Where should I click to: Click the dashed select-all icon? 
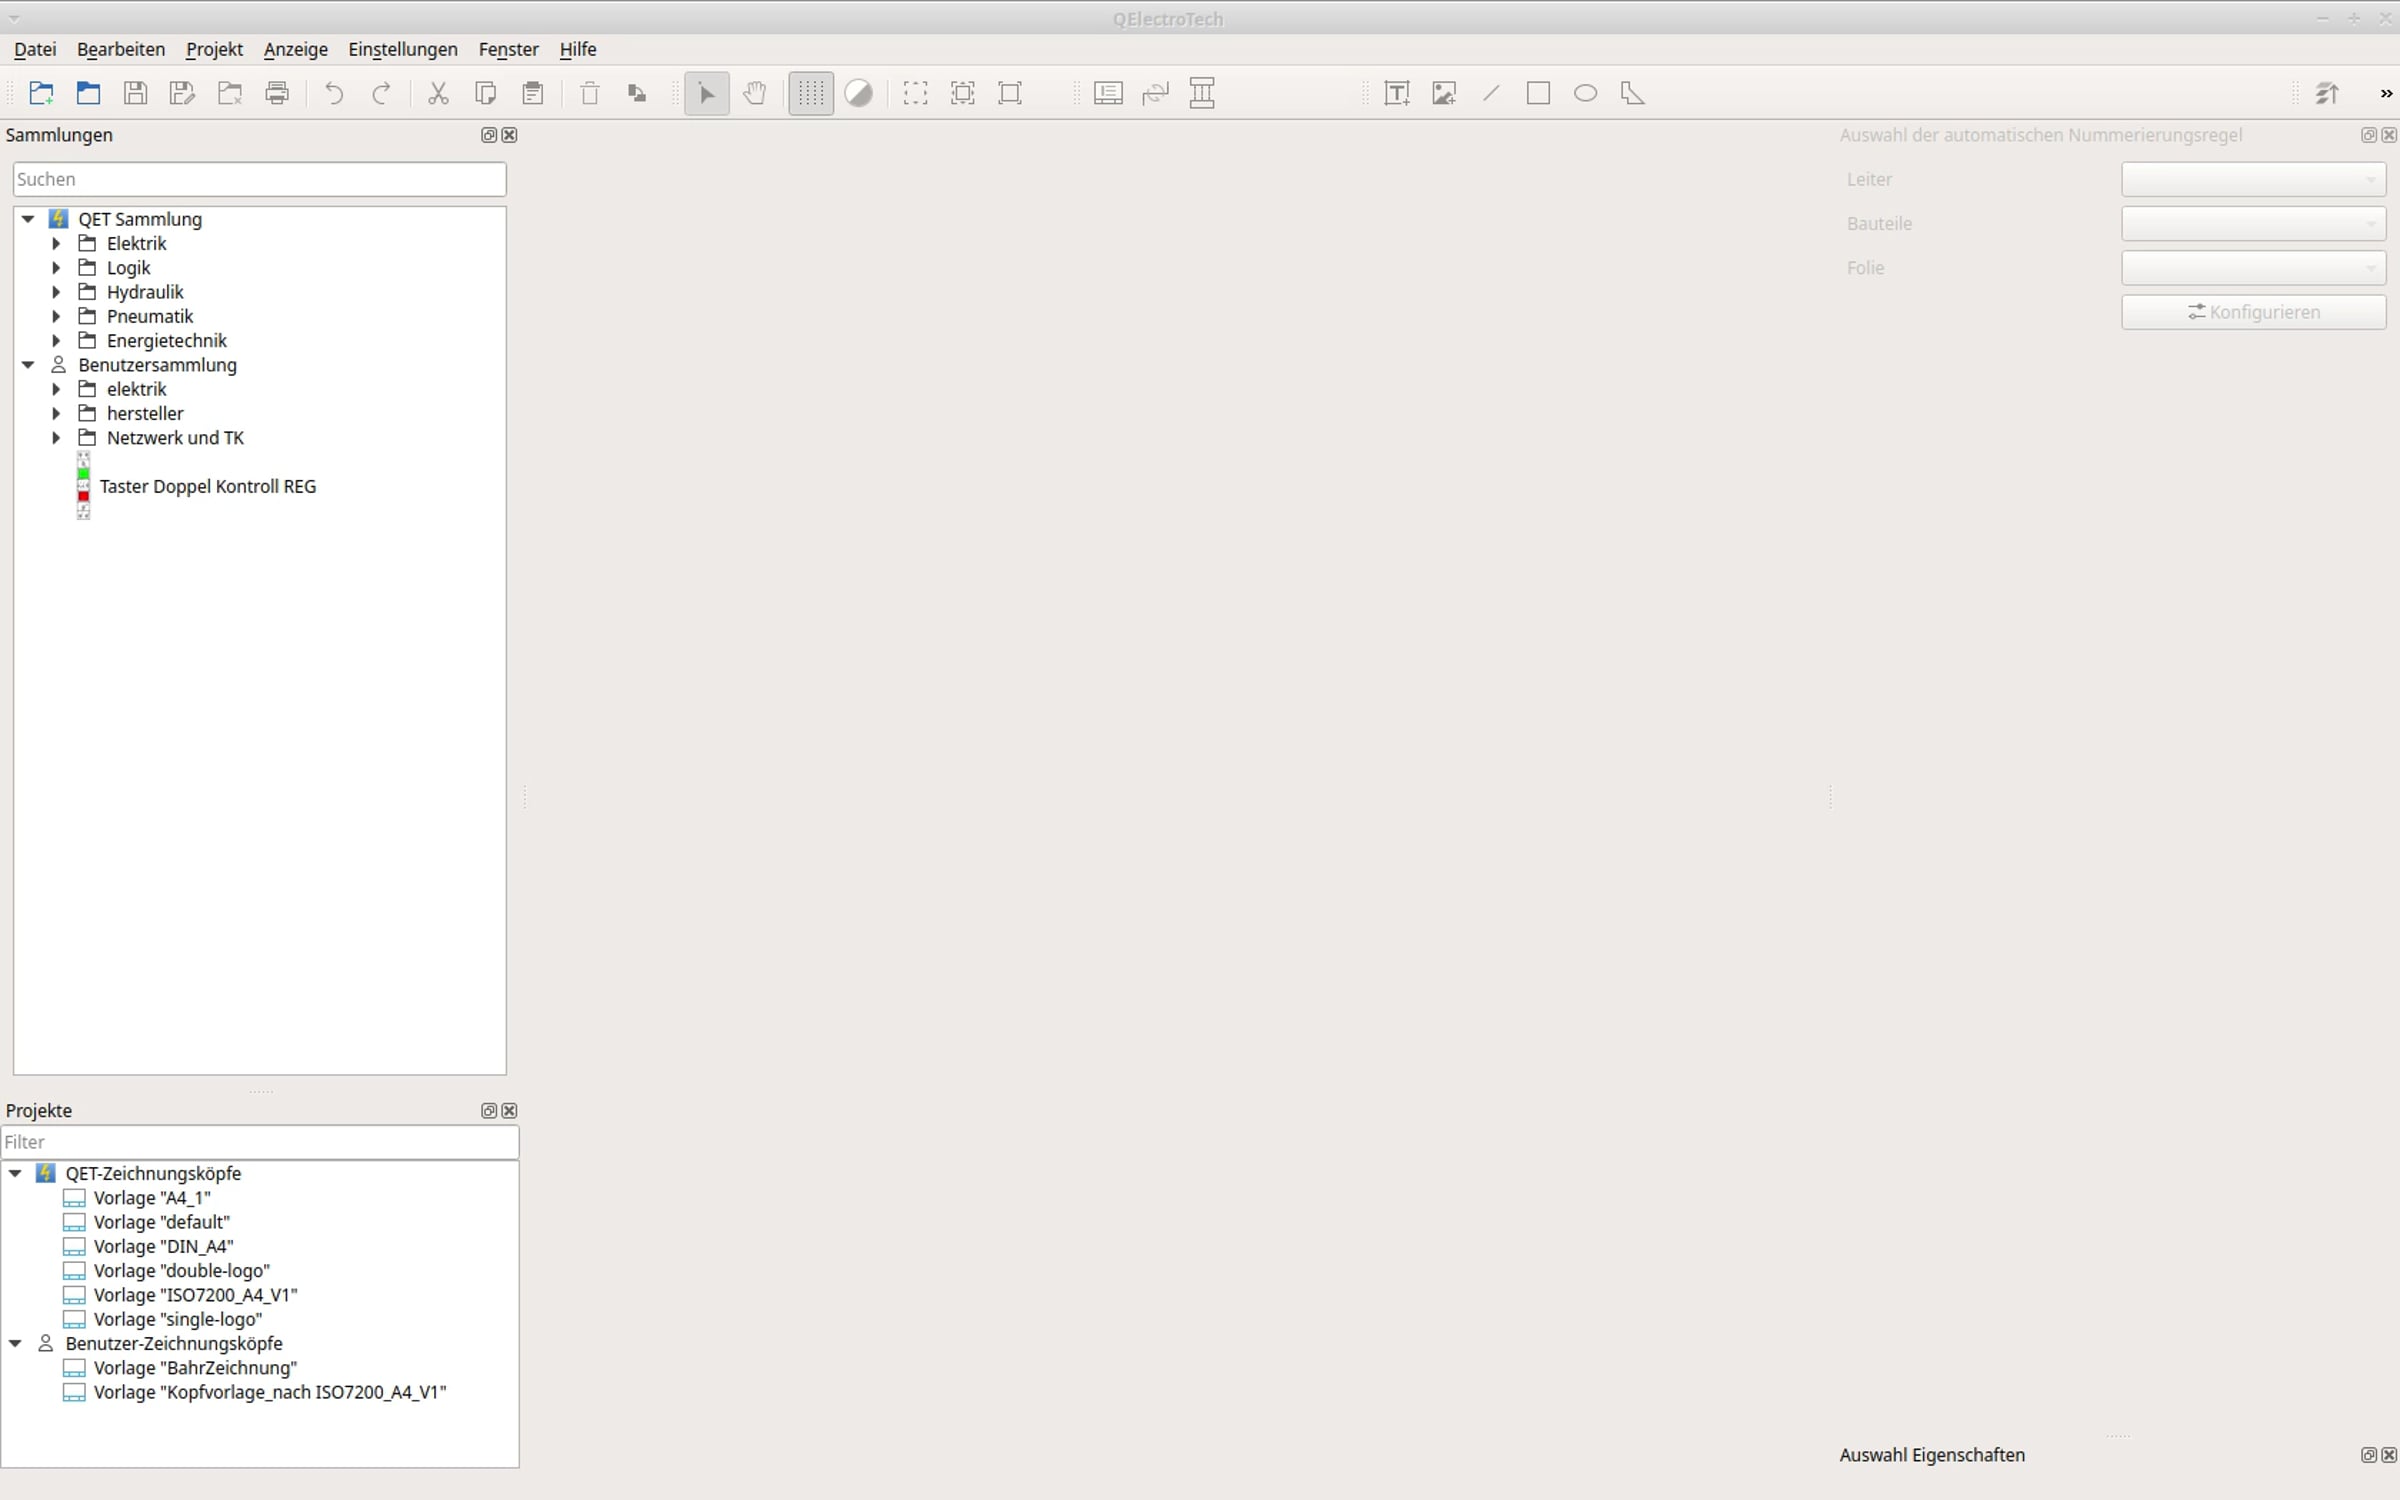(915, 93)
